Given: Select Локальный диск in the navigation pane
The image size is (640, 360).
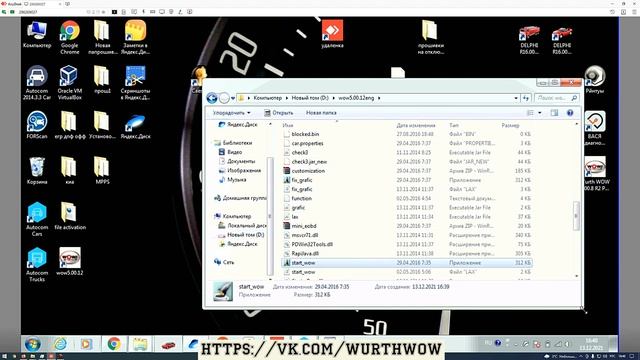Looking at the screenshot, I should pyautogui.click(x=242, y=225).
